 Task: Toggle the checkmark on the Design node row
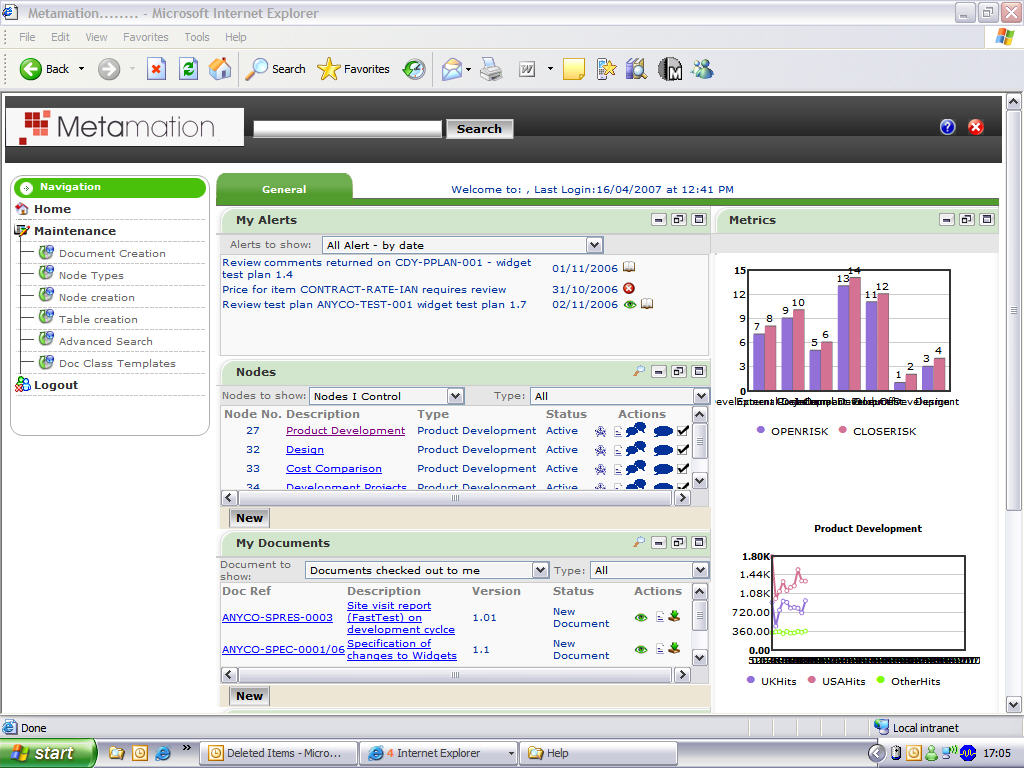click(683, 450)
